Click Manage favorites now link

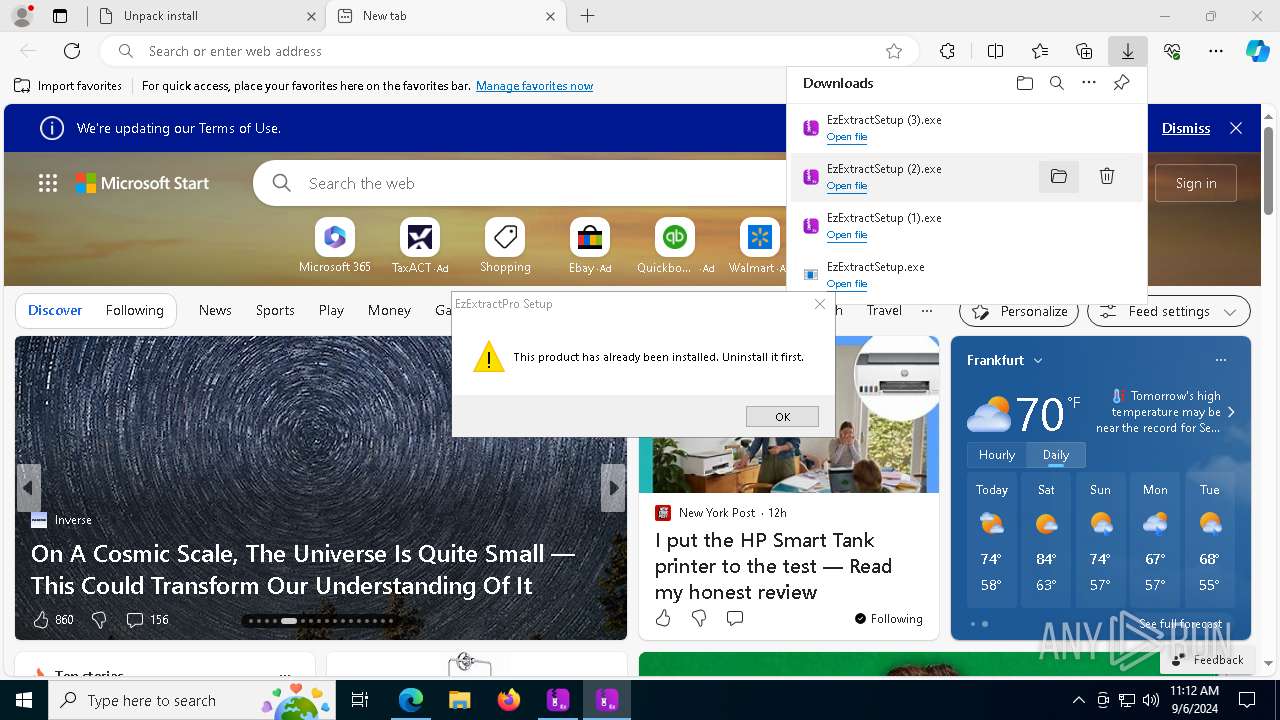coord(534,86)
